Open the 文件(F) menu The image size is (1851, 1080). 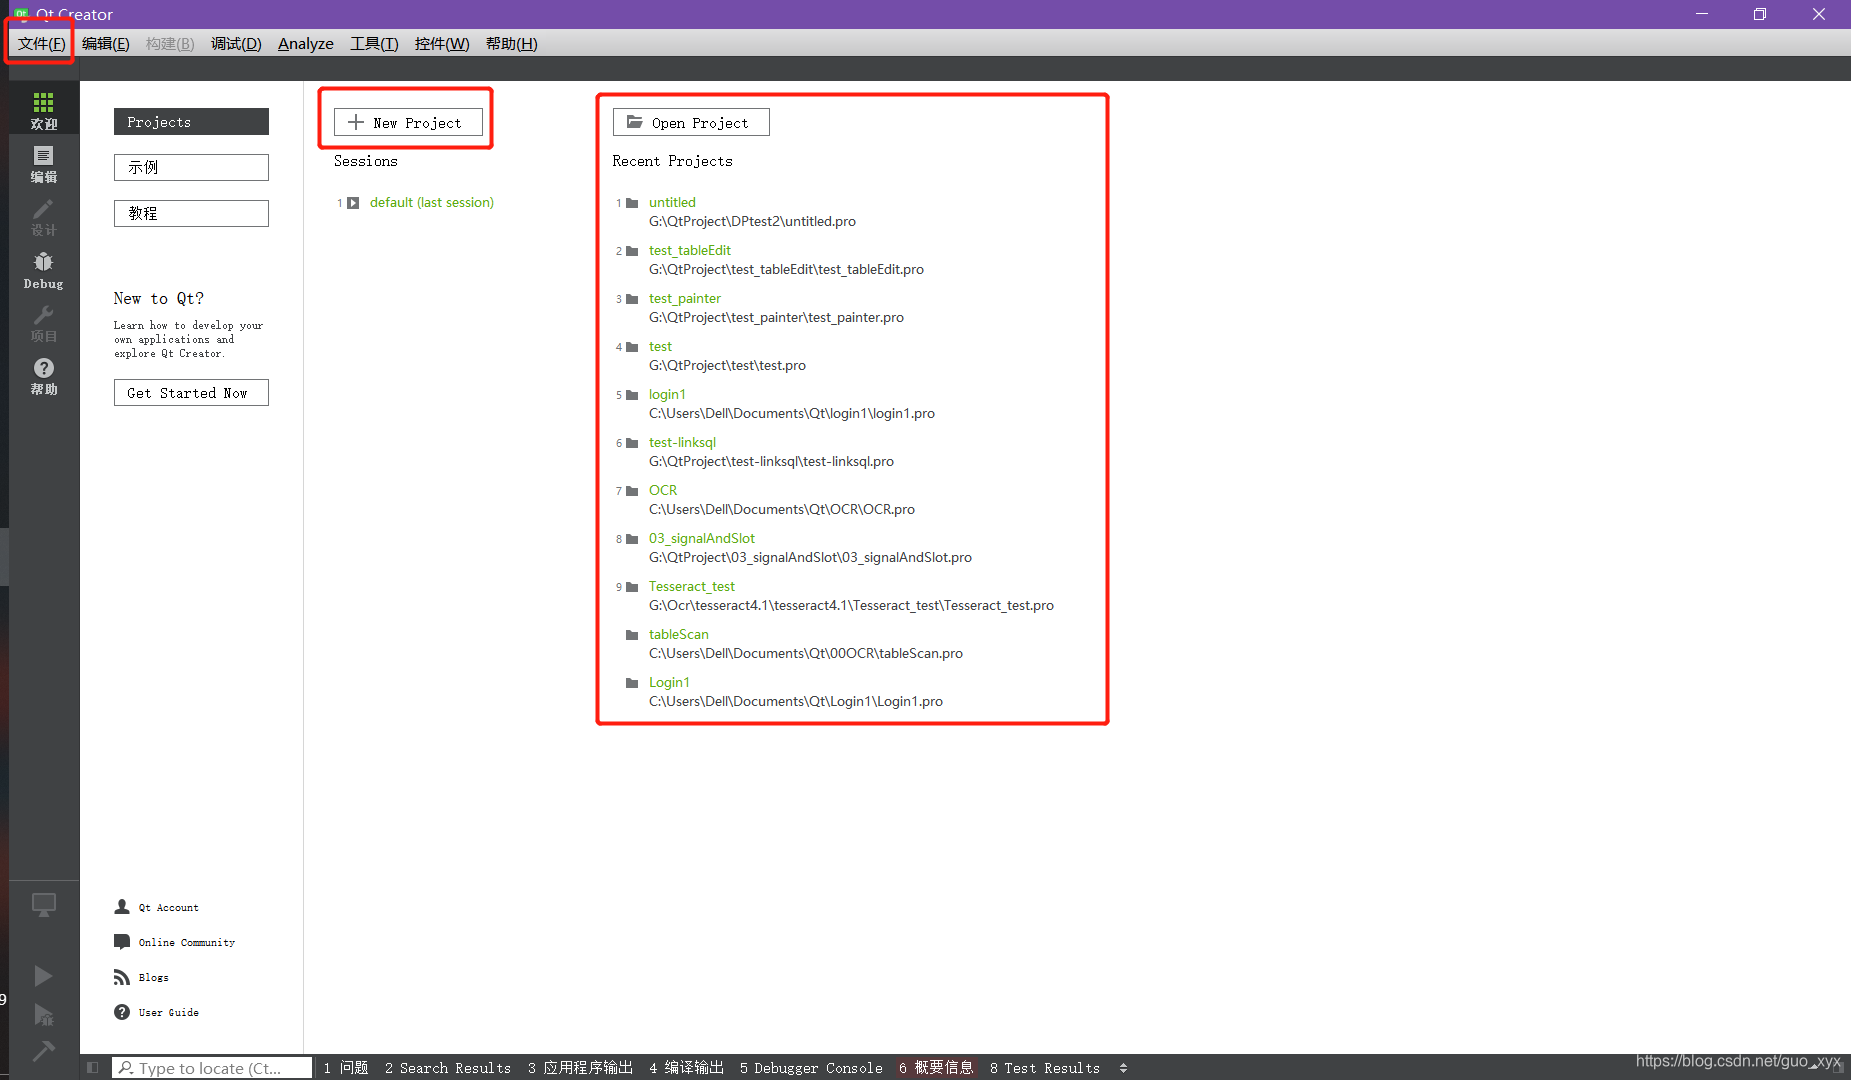tap(42, 44)
